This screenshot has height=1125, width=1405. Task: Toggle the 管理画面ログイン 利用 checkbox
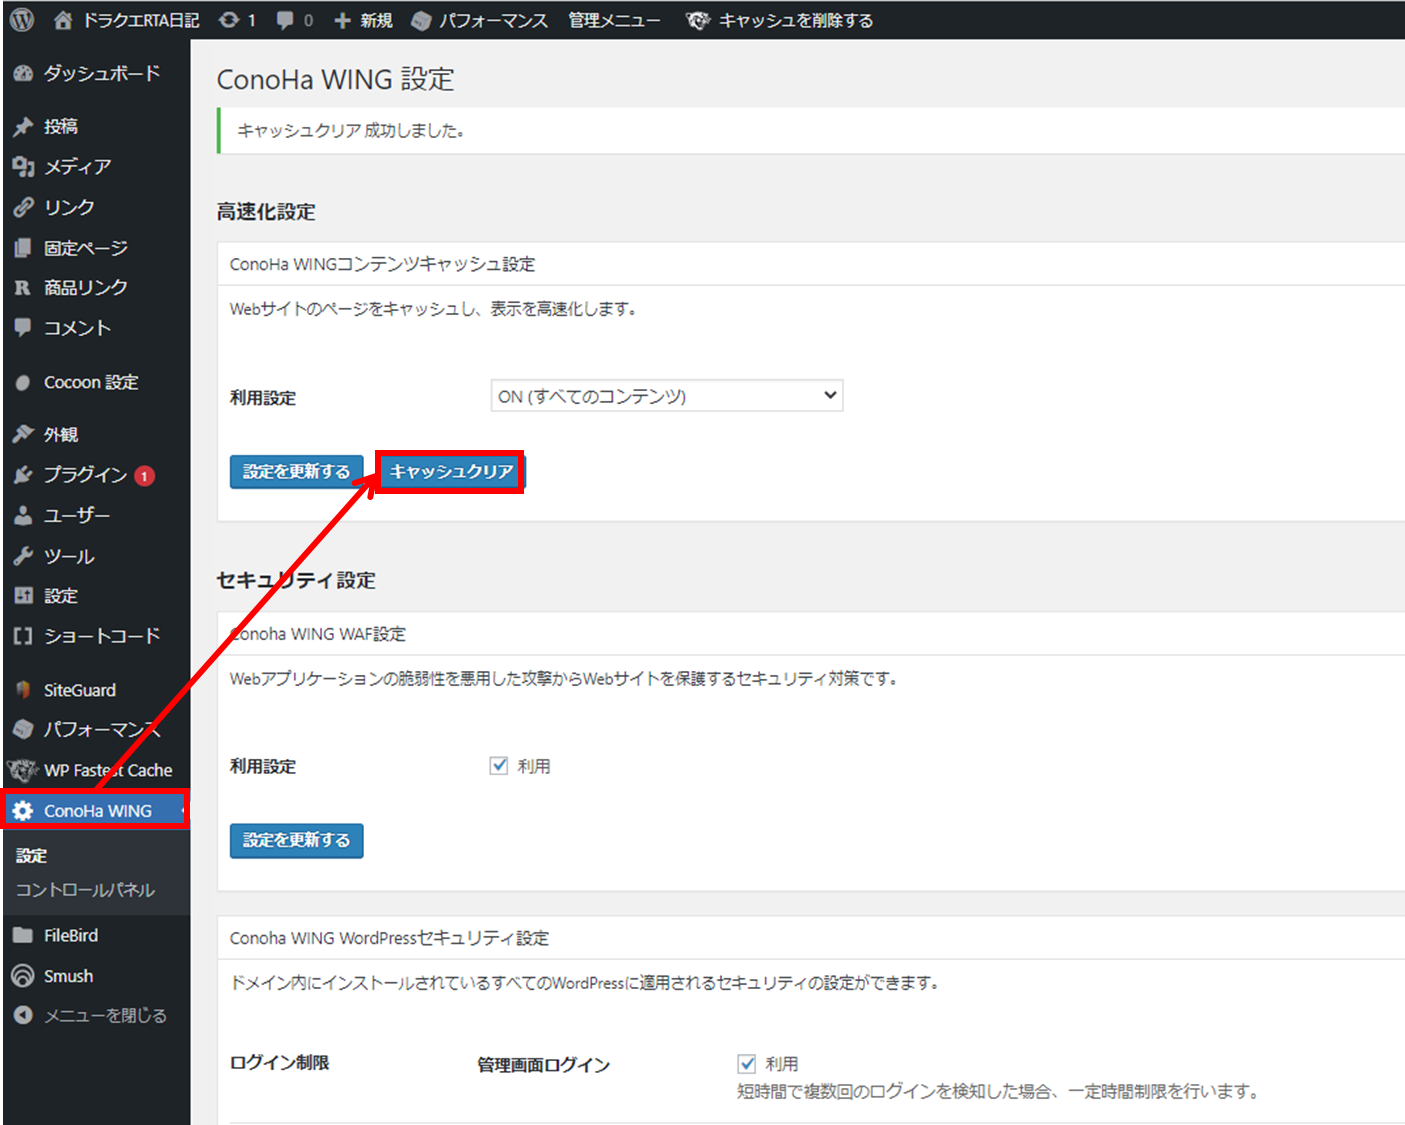pos(747,1063)
